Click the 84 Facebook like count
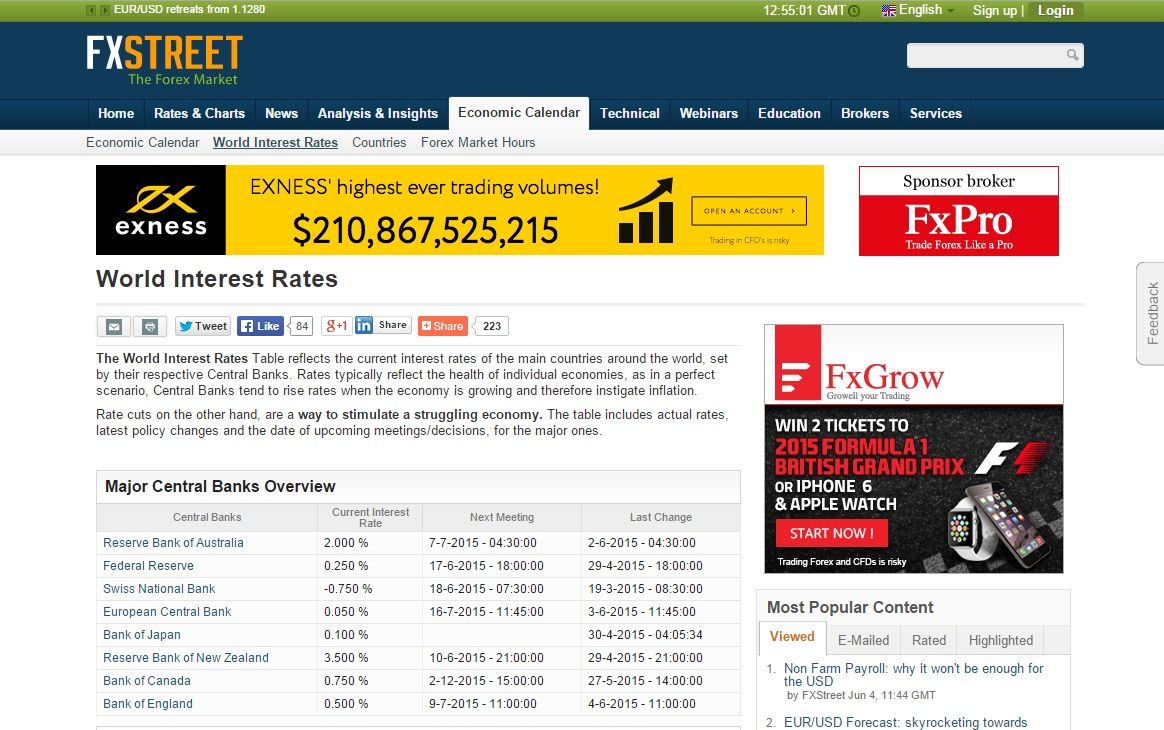Viewport: 1164px width, 730px height. (x=301, y=326)
